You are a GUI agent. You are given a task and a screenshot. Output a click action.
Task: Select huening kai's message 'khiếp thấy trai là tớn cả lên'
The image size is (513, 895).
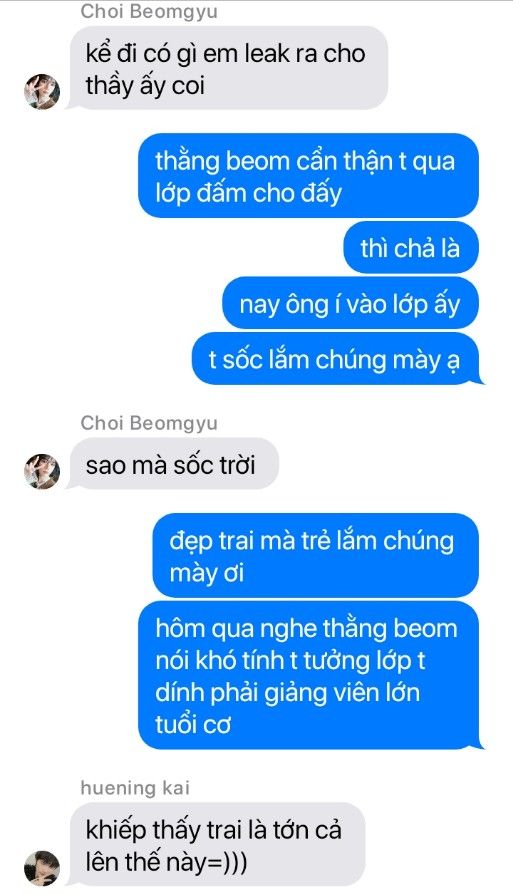216,845
